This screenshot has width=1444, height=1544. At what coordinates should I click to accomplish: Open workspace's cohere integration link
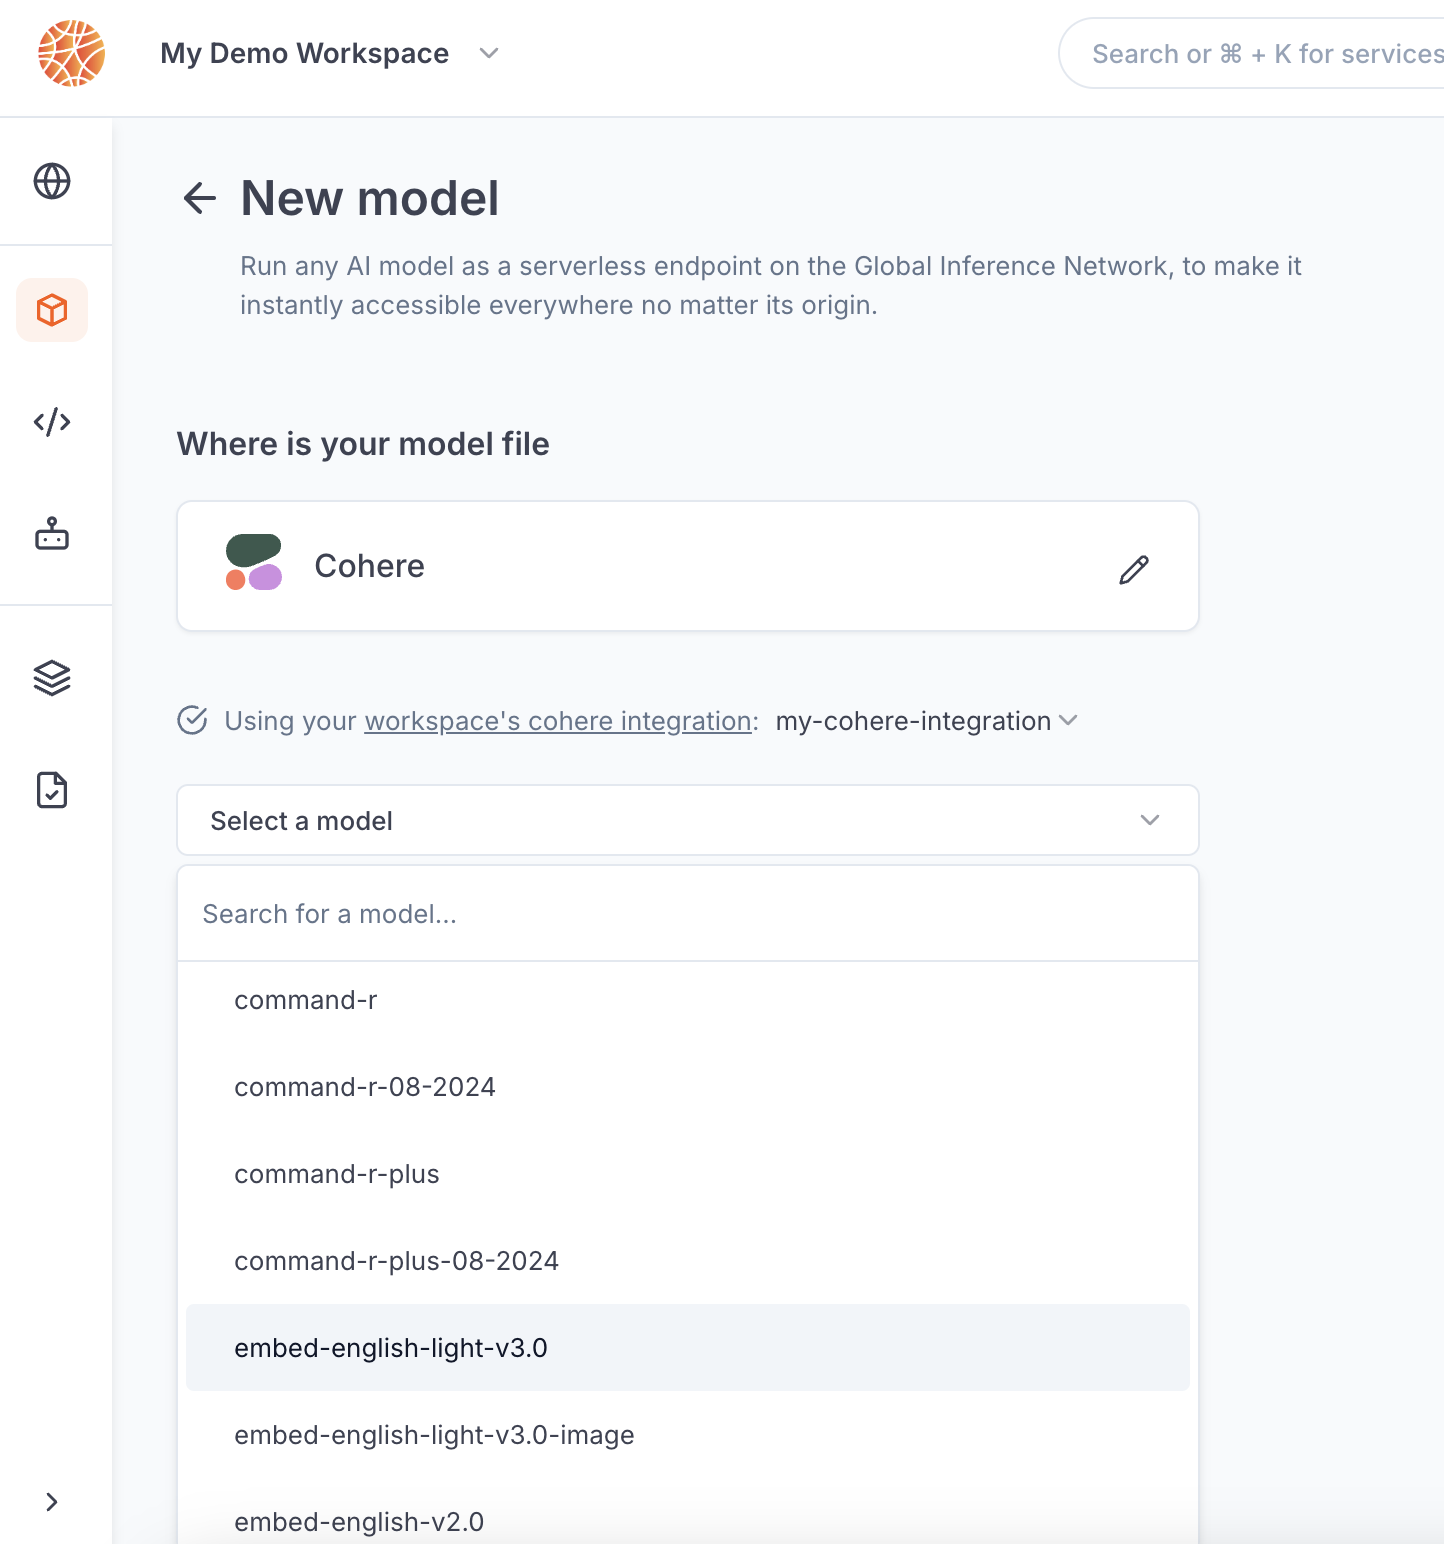[x=558, y=721]
